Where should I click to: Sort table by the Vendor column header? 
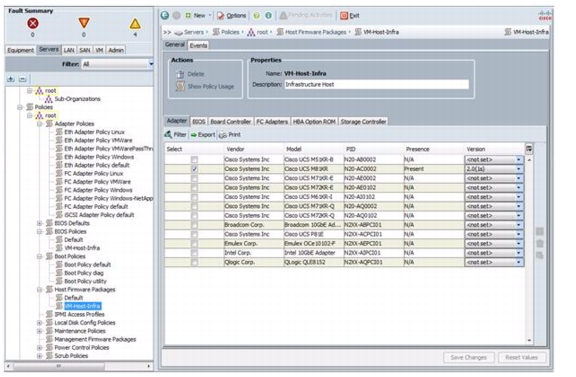coord(235,149)
